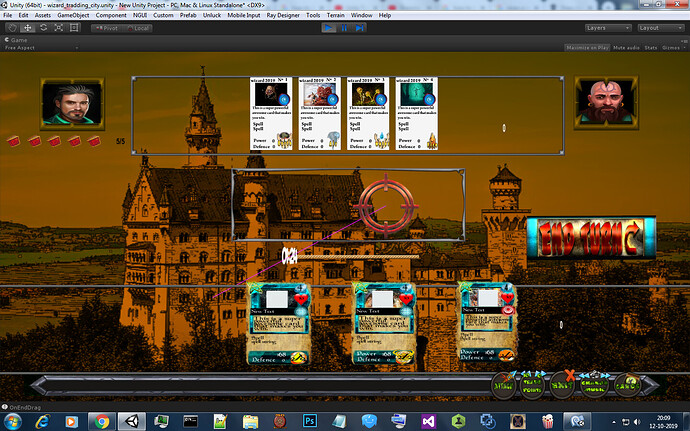The width and height of the screenshot is (690, 431).
Task: Open the Windows Start menu
Action: (x=12, y=422)
